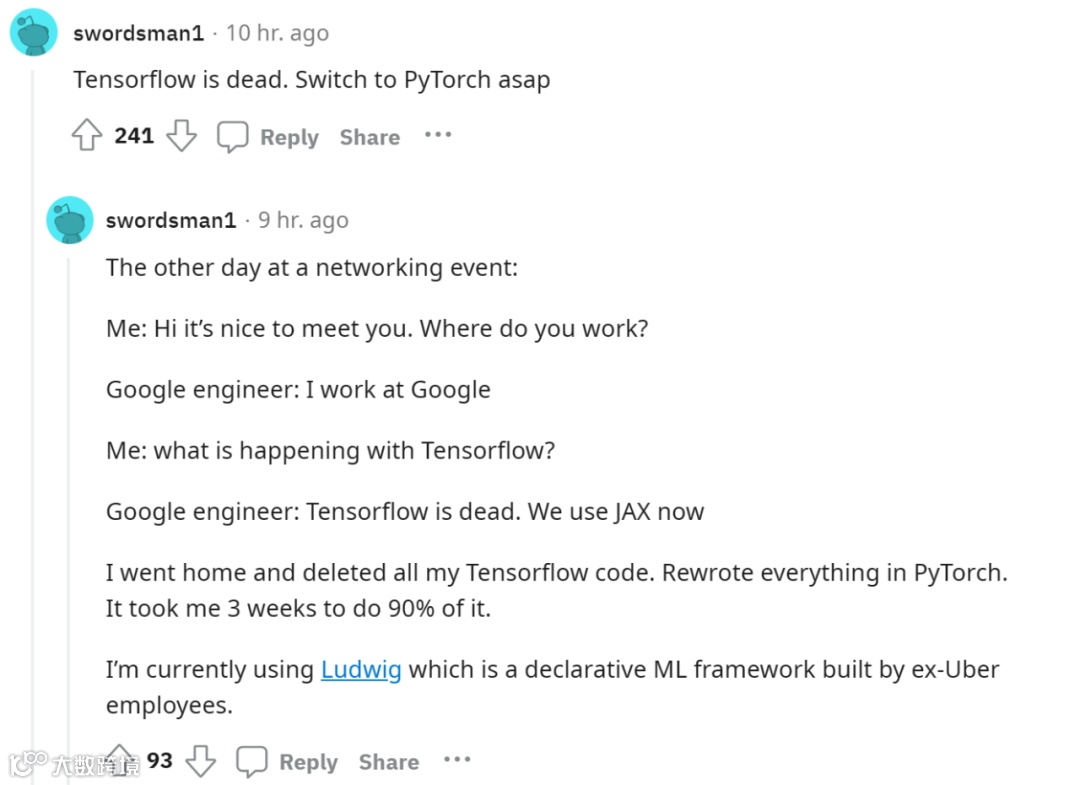Click the speech bubble icon on the 93-point reply
This screenshot has height=785, width=1080.
252,762
